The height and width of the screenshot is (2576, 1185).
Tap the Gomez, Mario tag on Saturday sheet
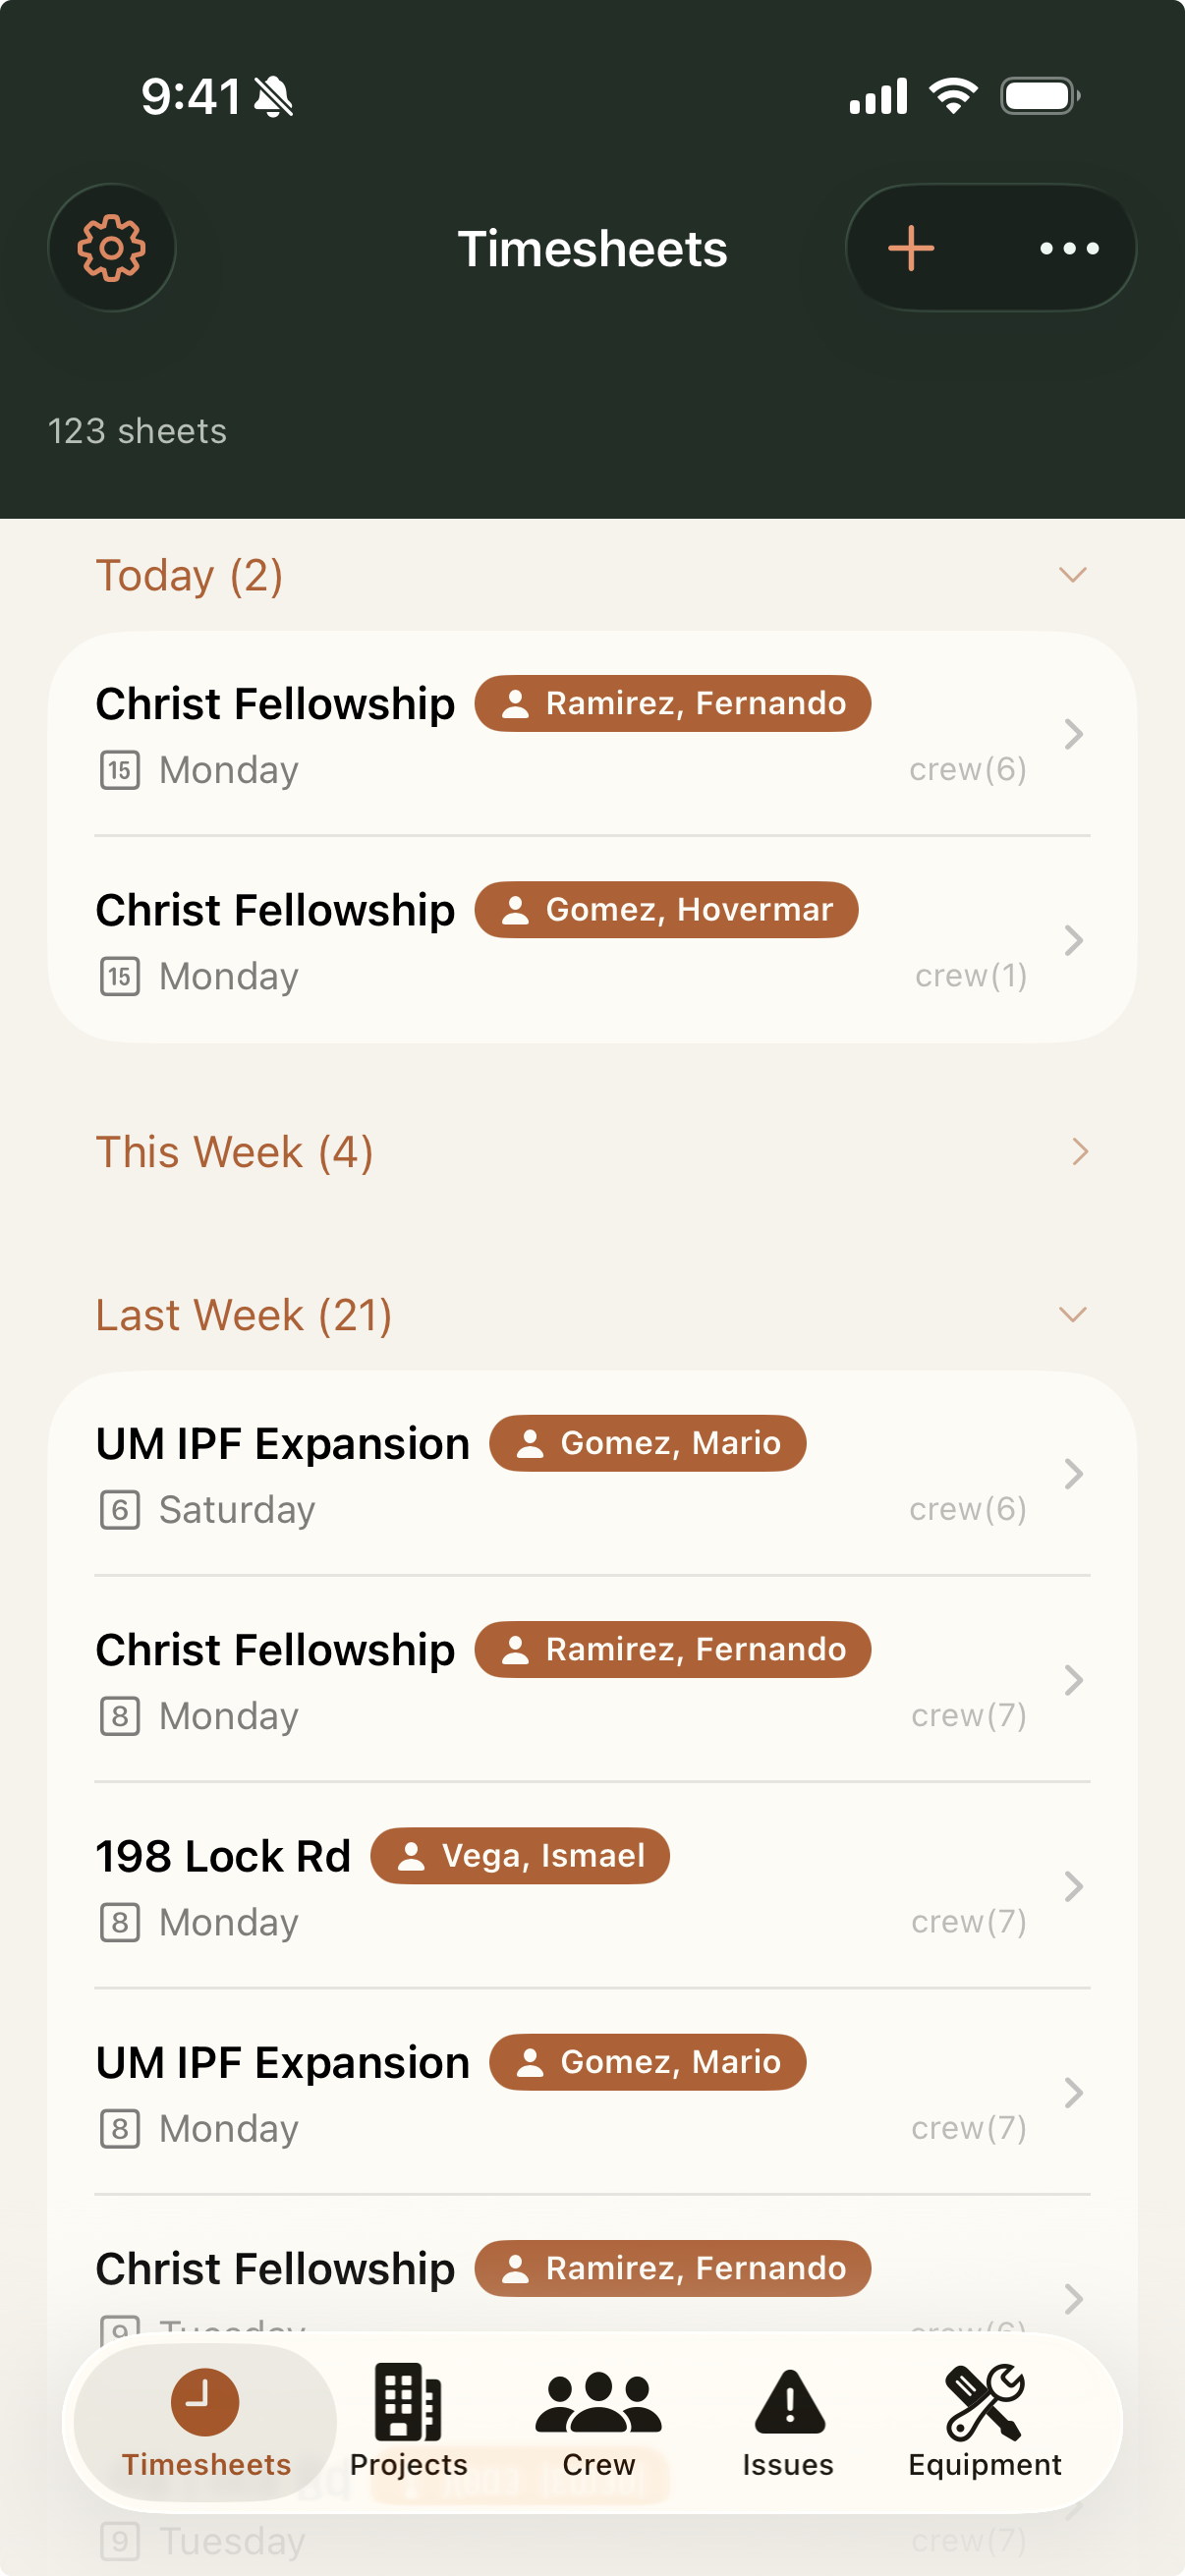pos(648,1443)
